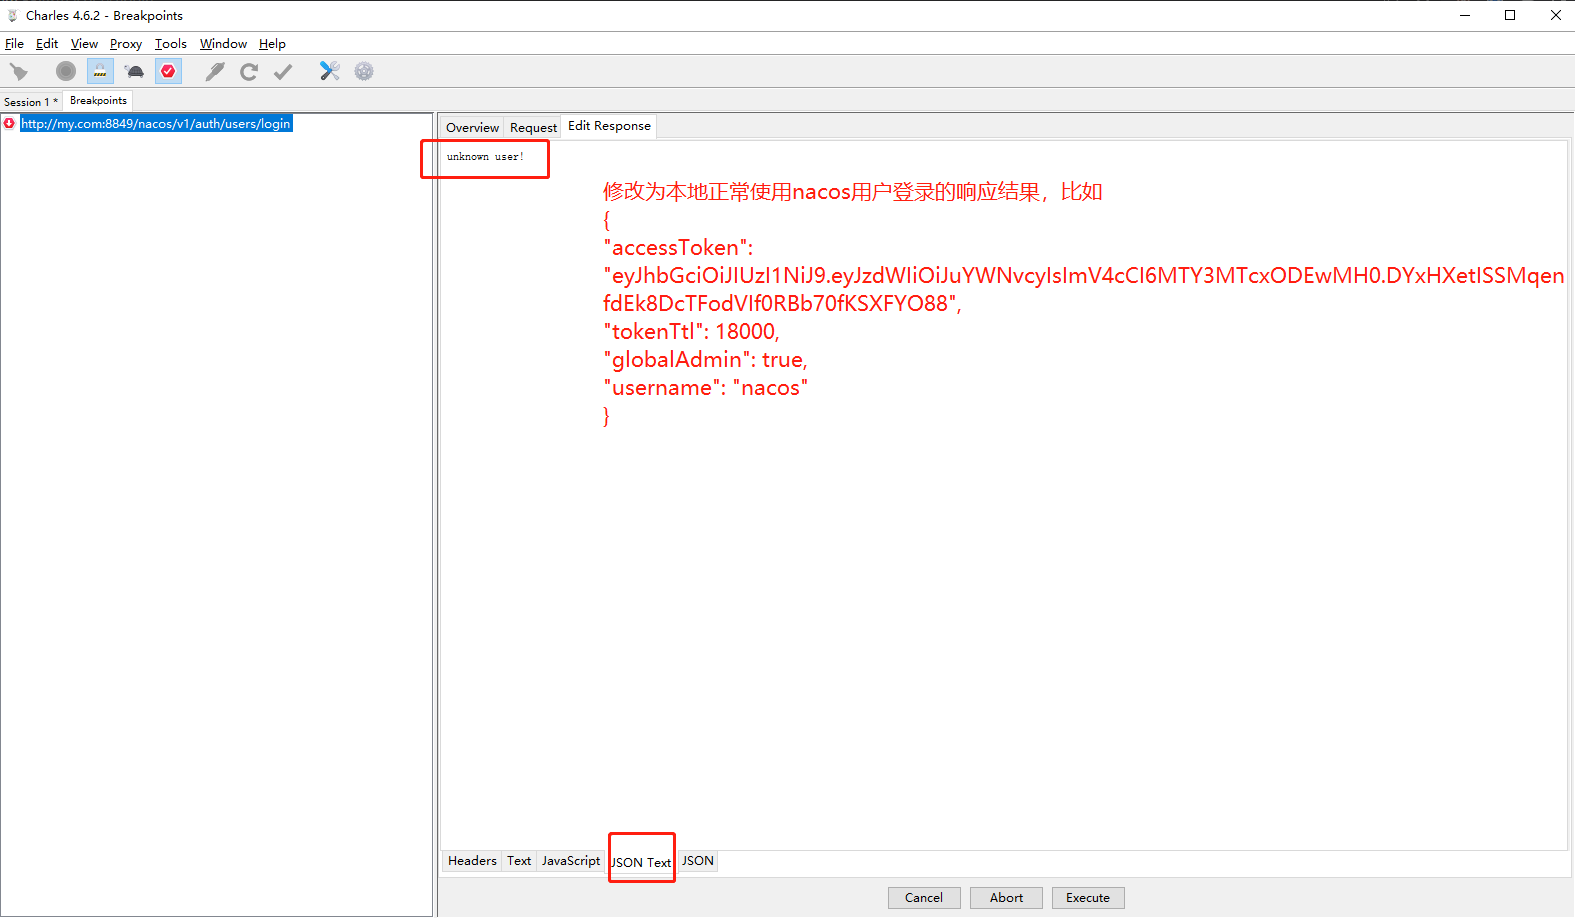Select the nacos login URL entry
The width and height of the screenshot is (1575, 919).
pos(156,124)
